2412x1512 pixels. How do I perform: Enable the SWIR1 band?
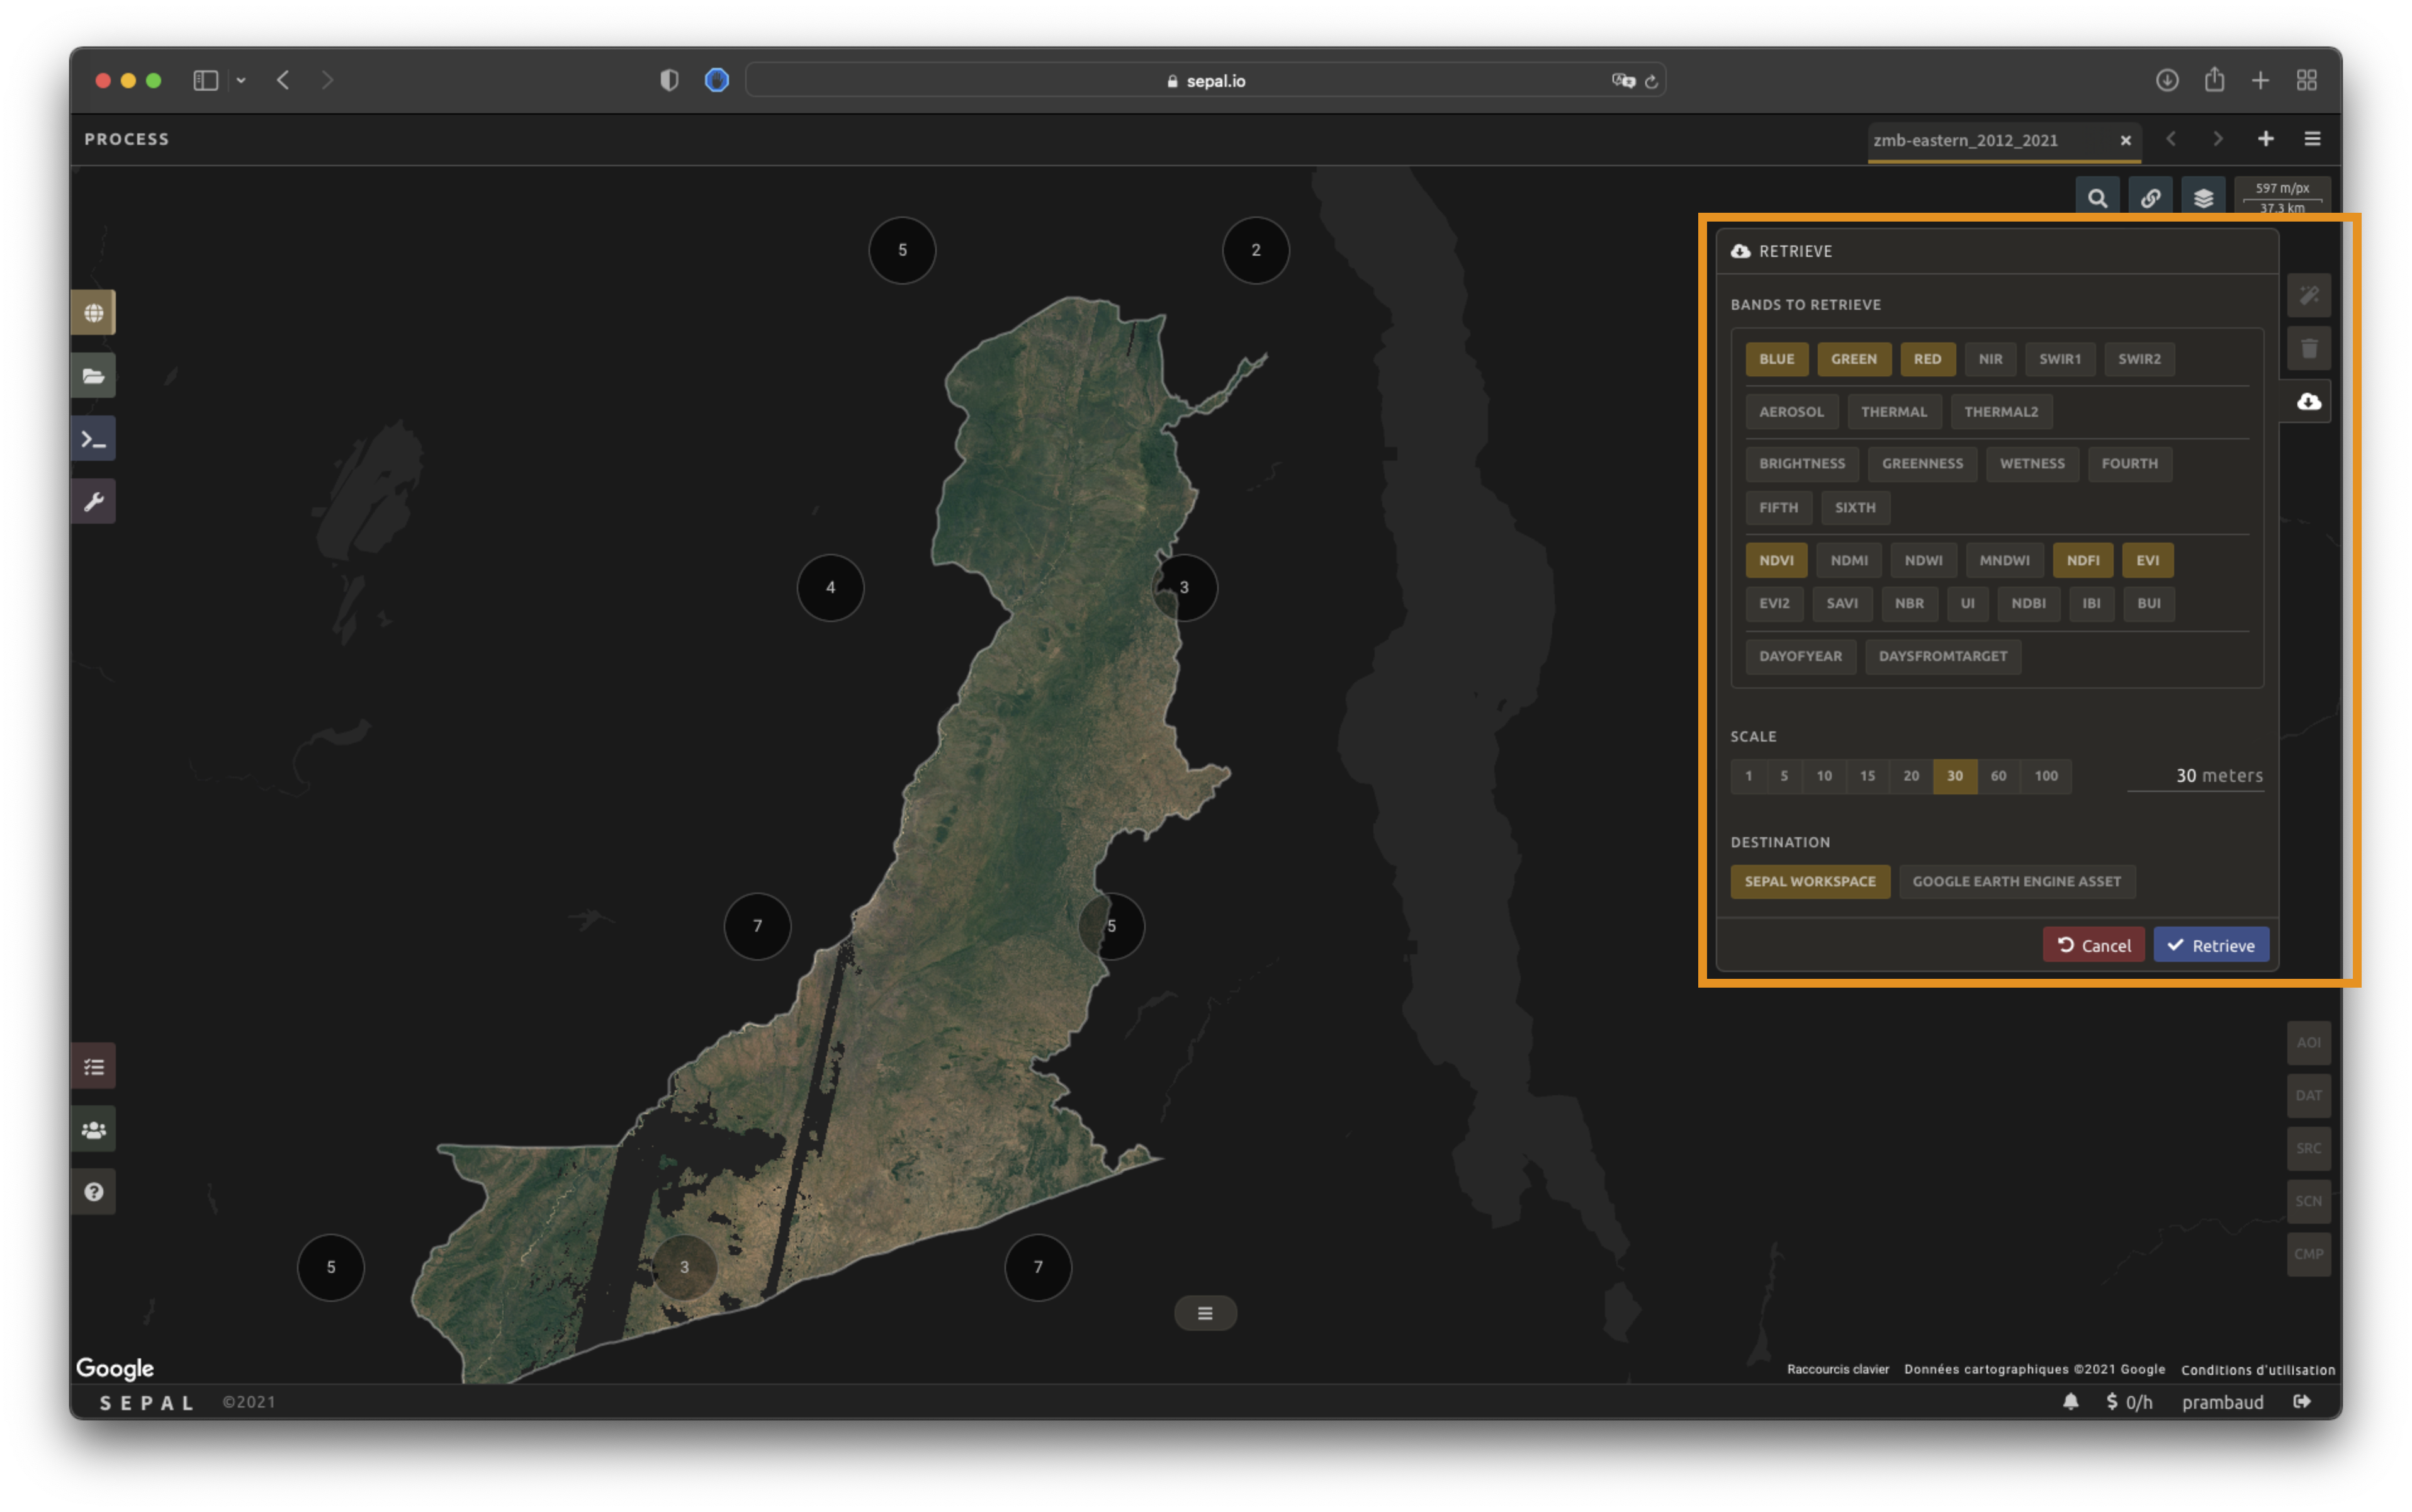pos(2059,359)
